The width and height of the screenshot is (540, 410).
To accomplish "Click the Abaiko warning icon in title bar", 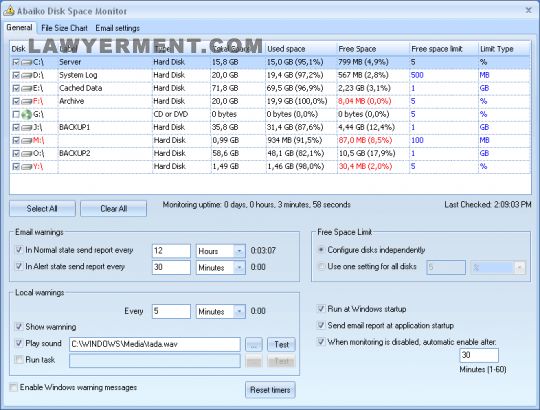I will point(9,11).
